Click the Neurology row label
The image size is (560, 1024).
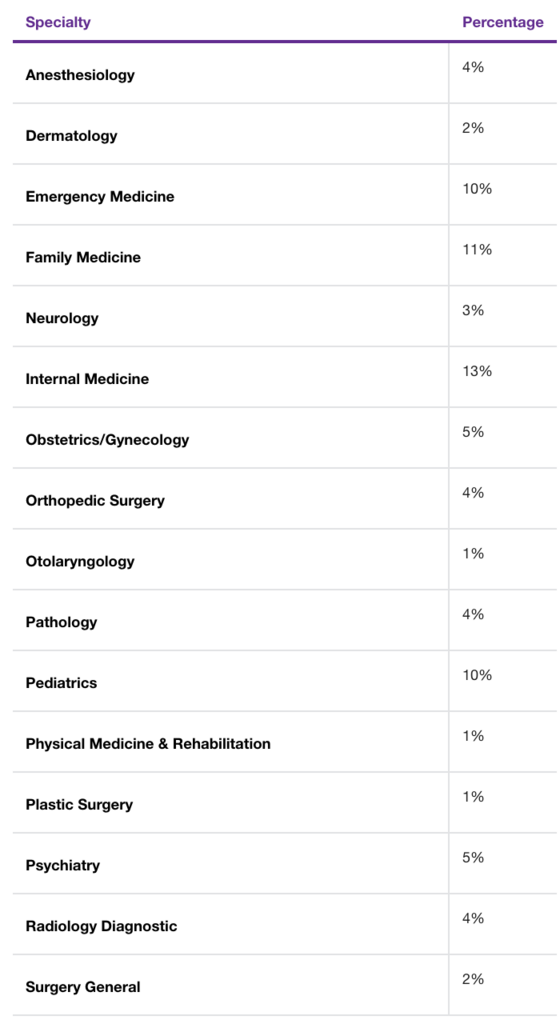coord(62,318)
